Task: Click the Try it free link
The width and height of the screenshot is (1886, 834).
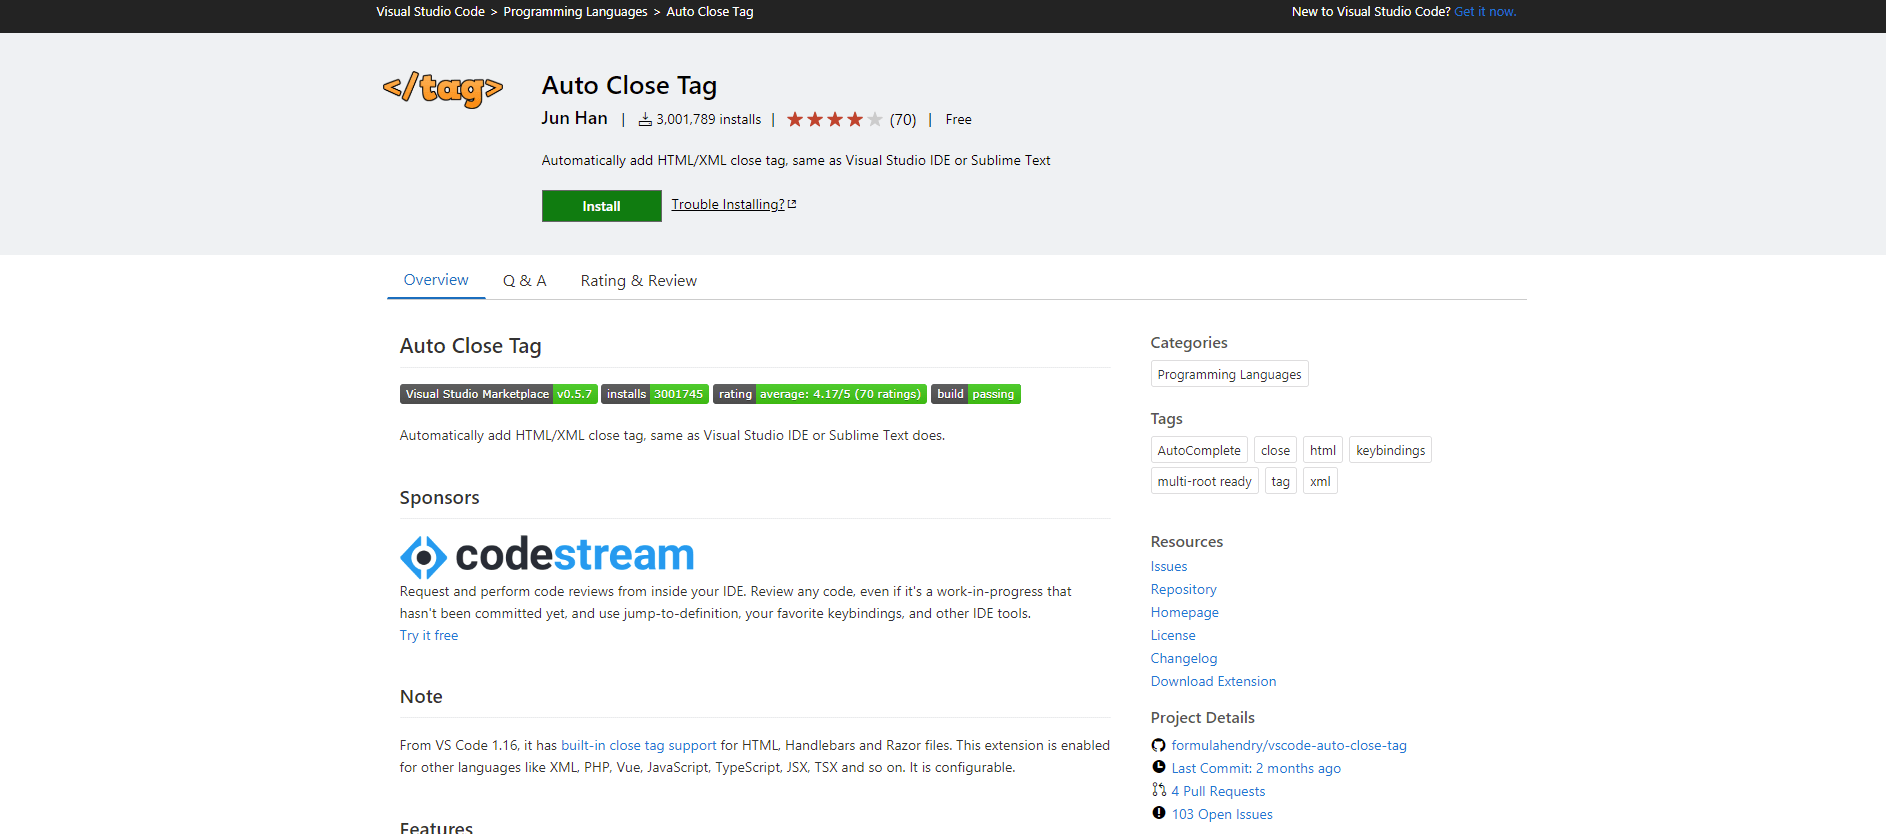Action: [x=429, y=635]
